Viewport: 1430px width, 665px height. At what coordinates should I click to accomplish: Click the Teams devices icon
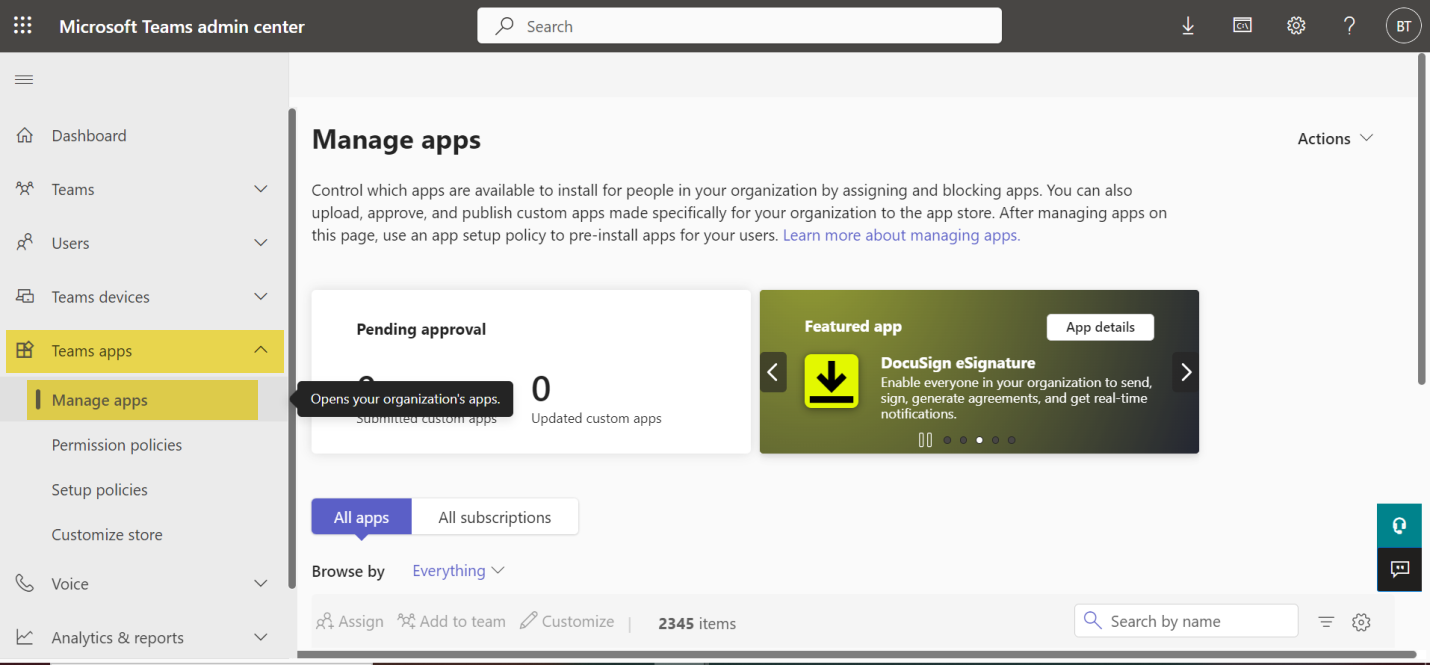tap(25, 297)
